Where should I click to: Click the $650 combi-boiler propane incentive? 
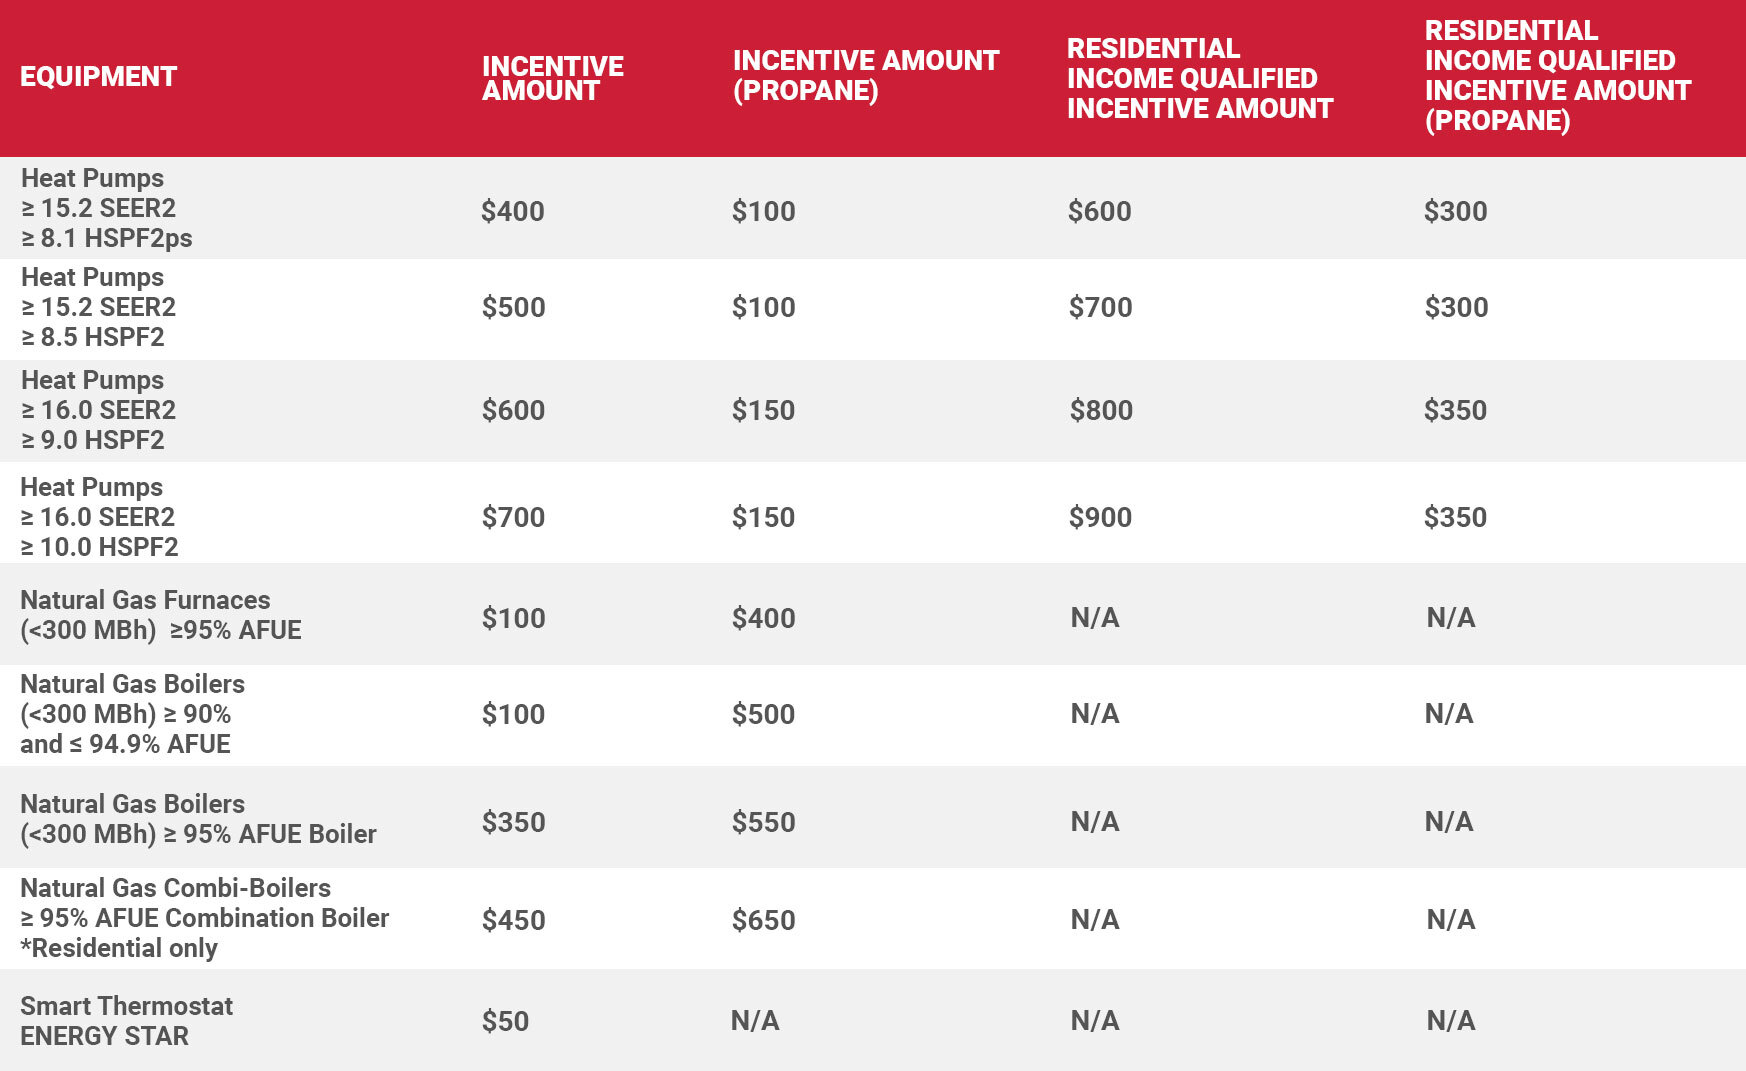[x=763, y=920]
